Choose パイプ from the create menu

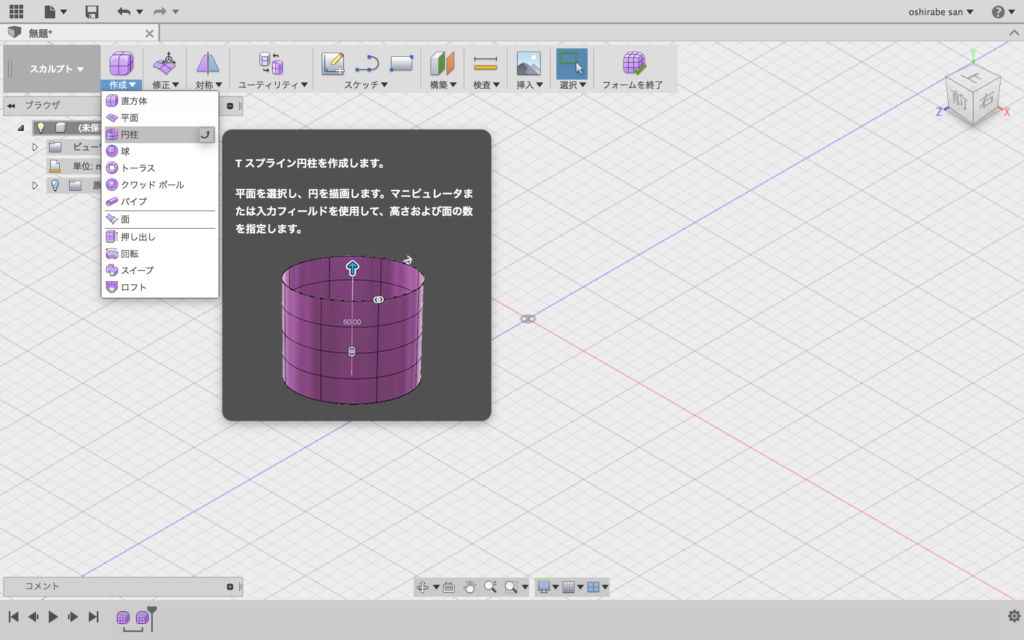(x=160, y=202)
